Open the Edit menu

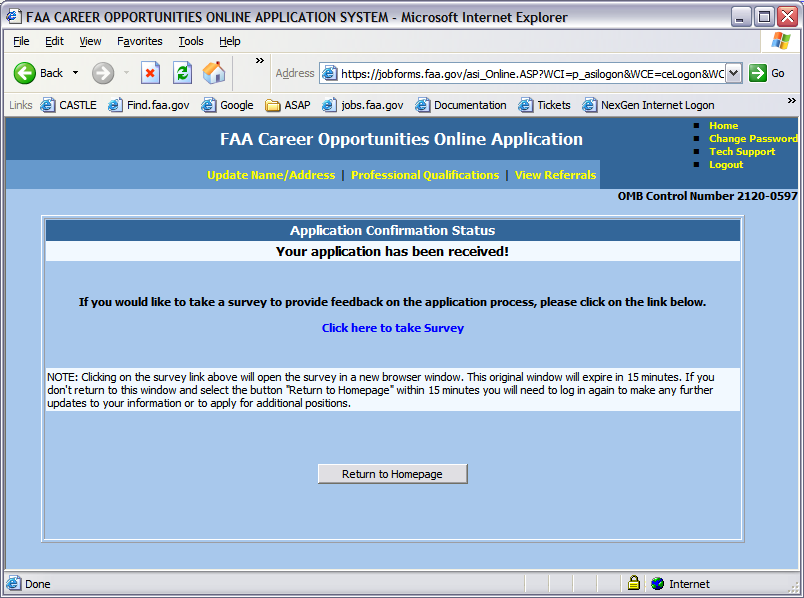point(54,41)
